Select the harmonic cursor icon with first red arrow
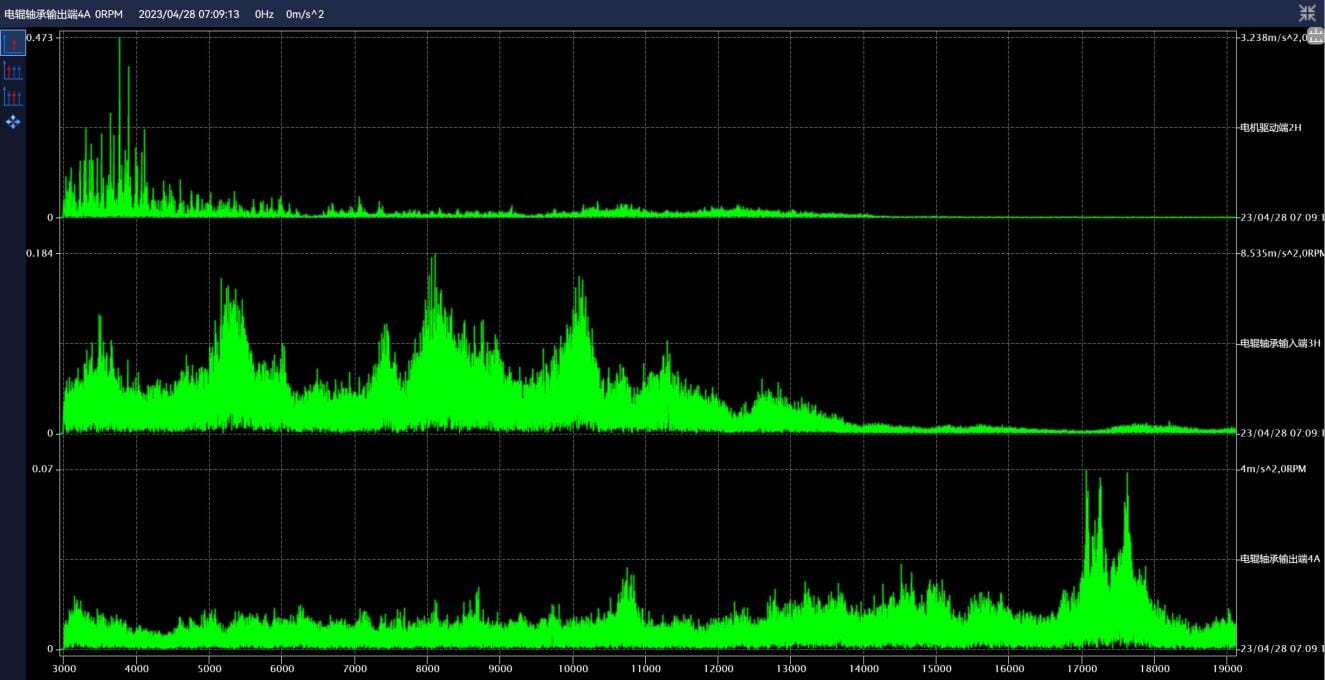 (x=13, y=70)
